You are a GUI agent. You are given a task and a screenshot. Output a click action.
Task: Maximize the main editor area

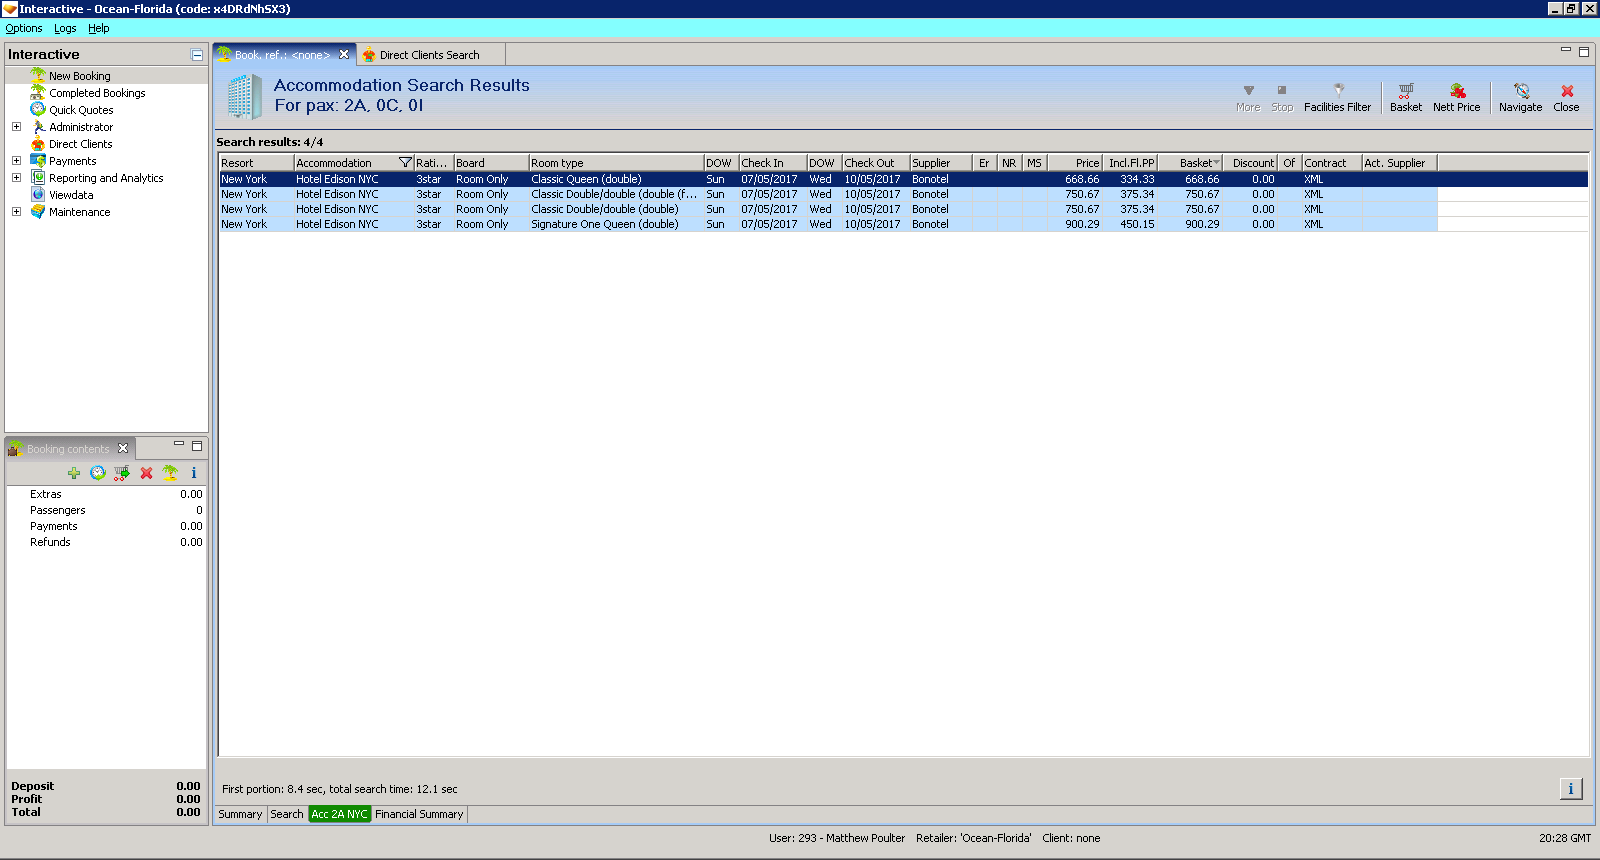[x=1584, y=52]
